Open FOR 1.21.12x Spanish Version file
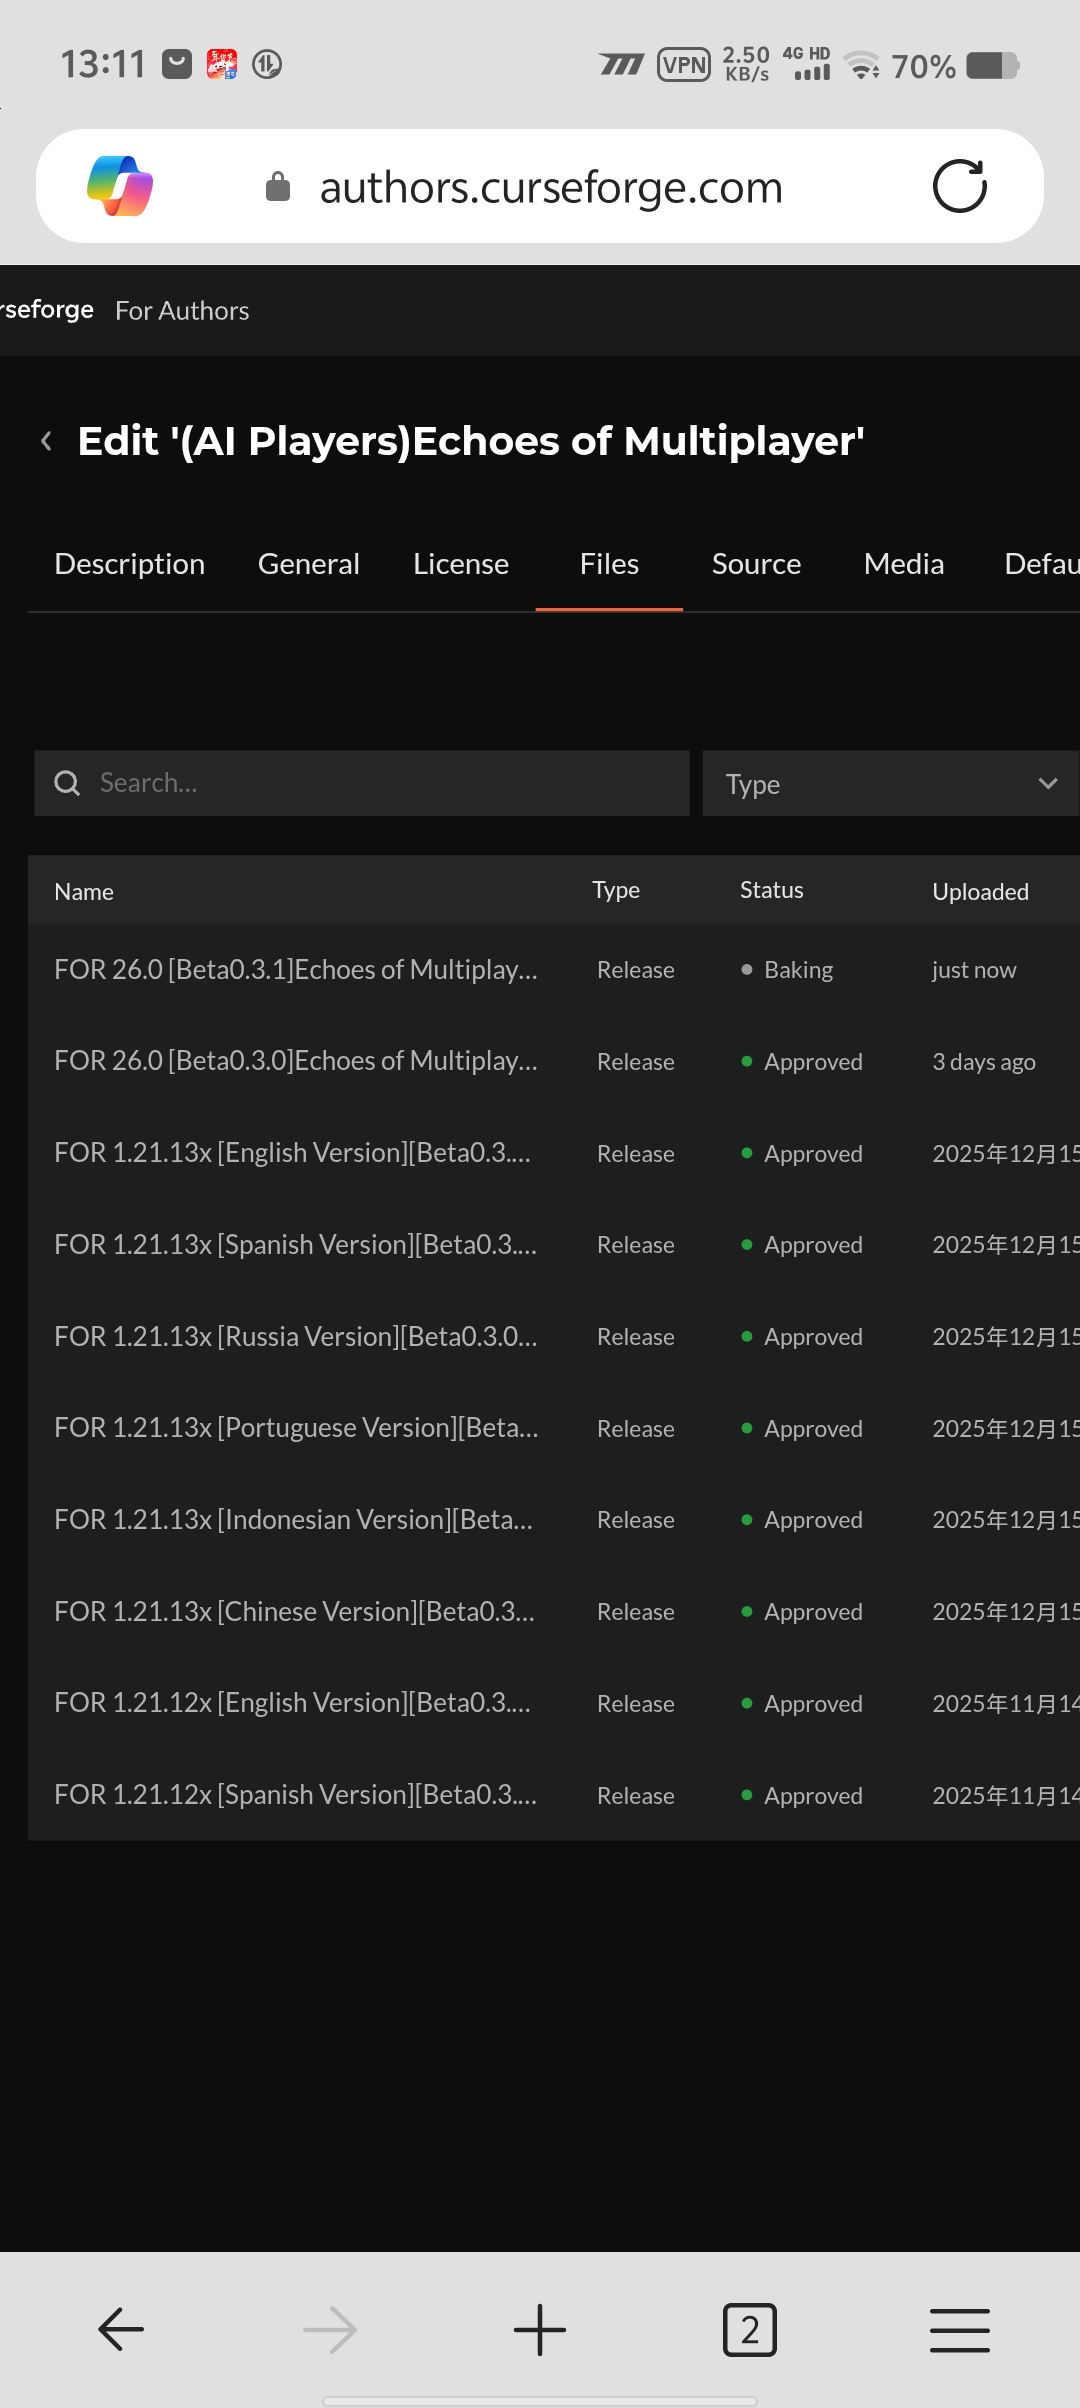 click(295, 1795)
